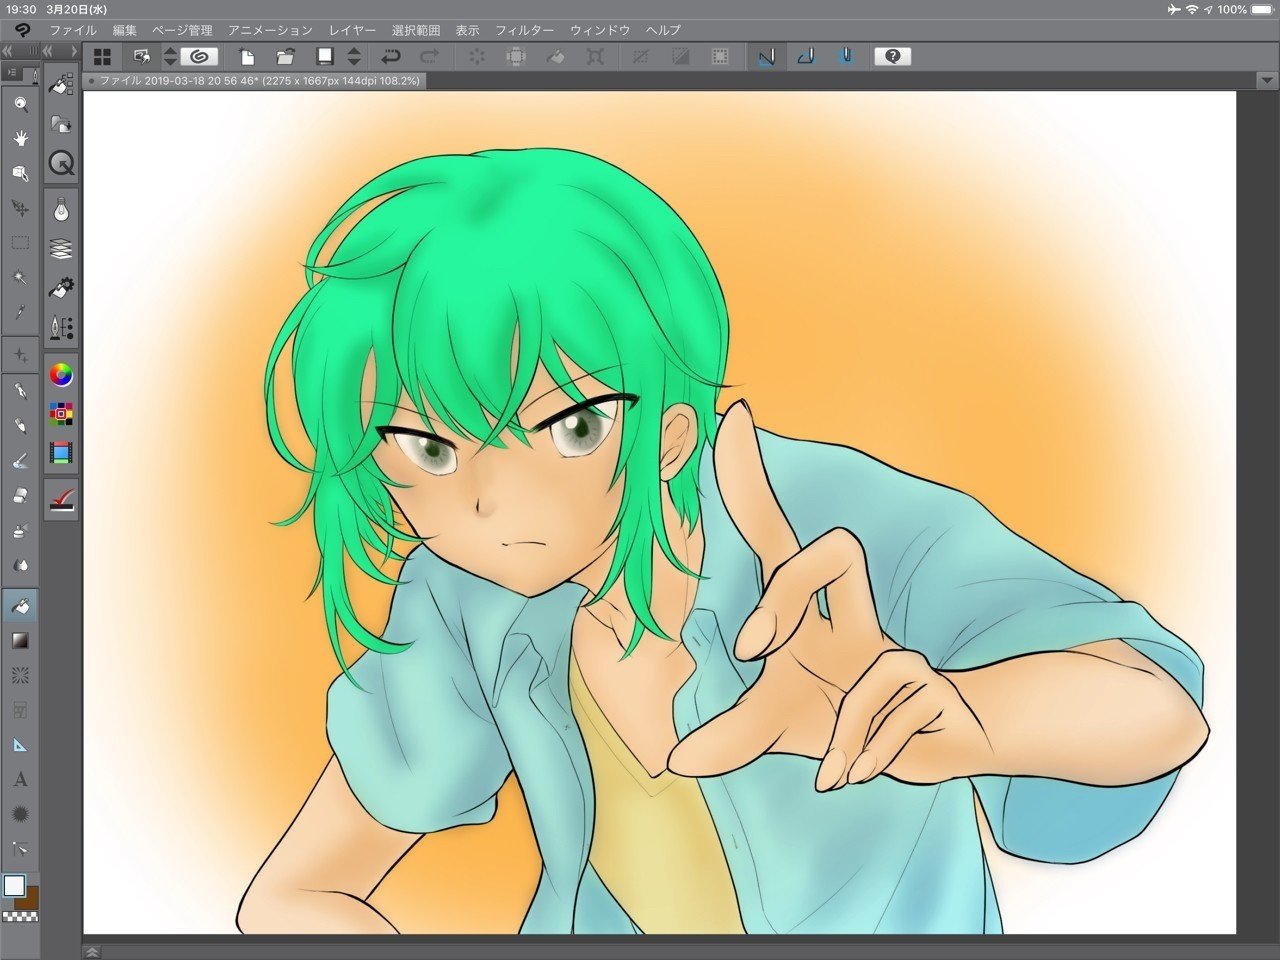Toggle Show selection border icon
This screenshot has width=1280, height=960.
[720, 57]
